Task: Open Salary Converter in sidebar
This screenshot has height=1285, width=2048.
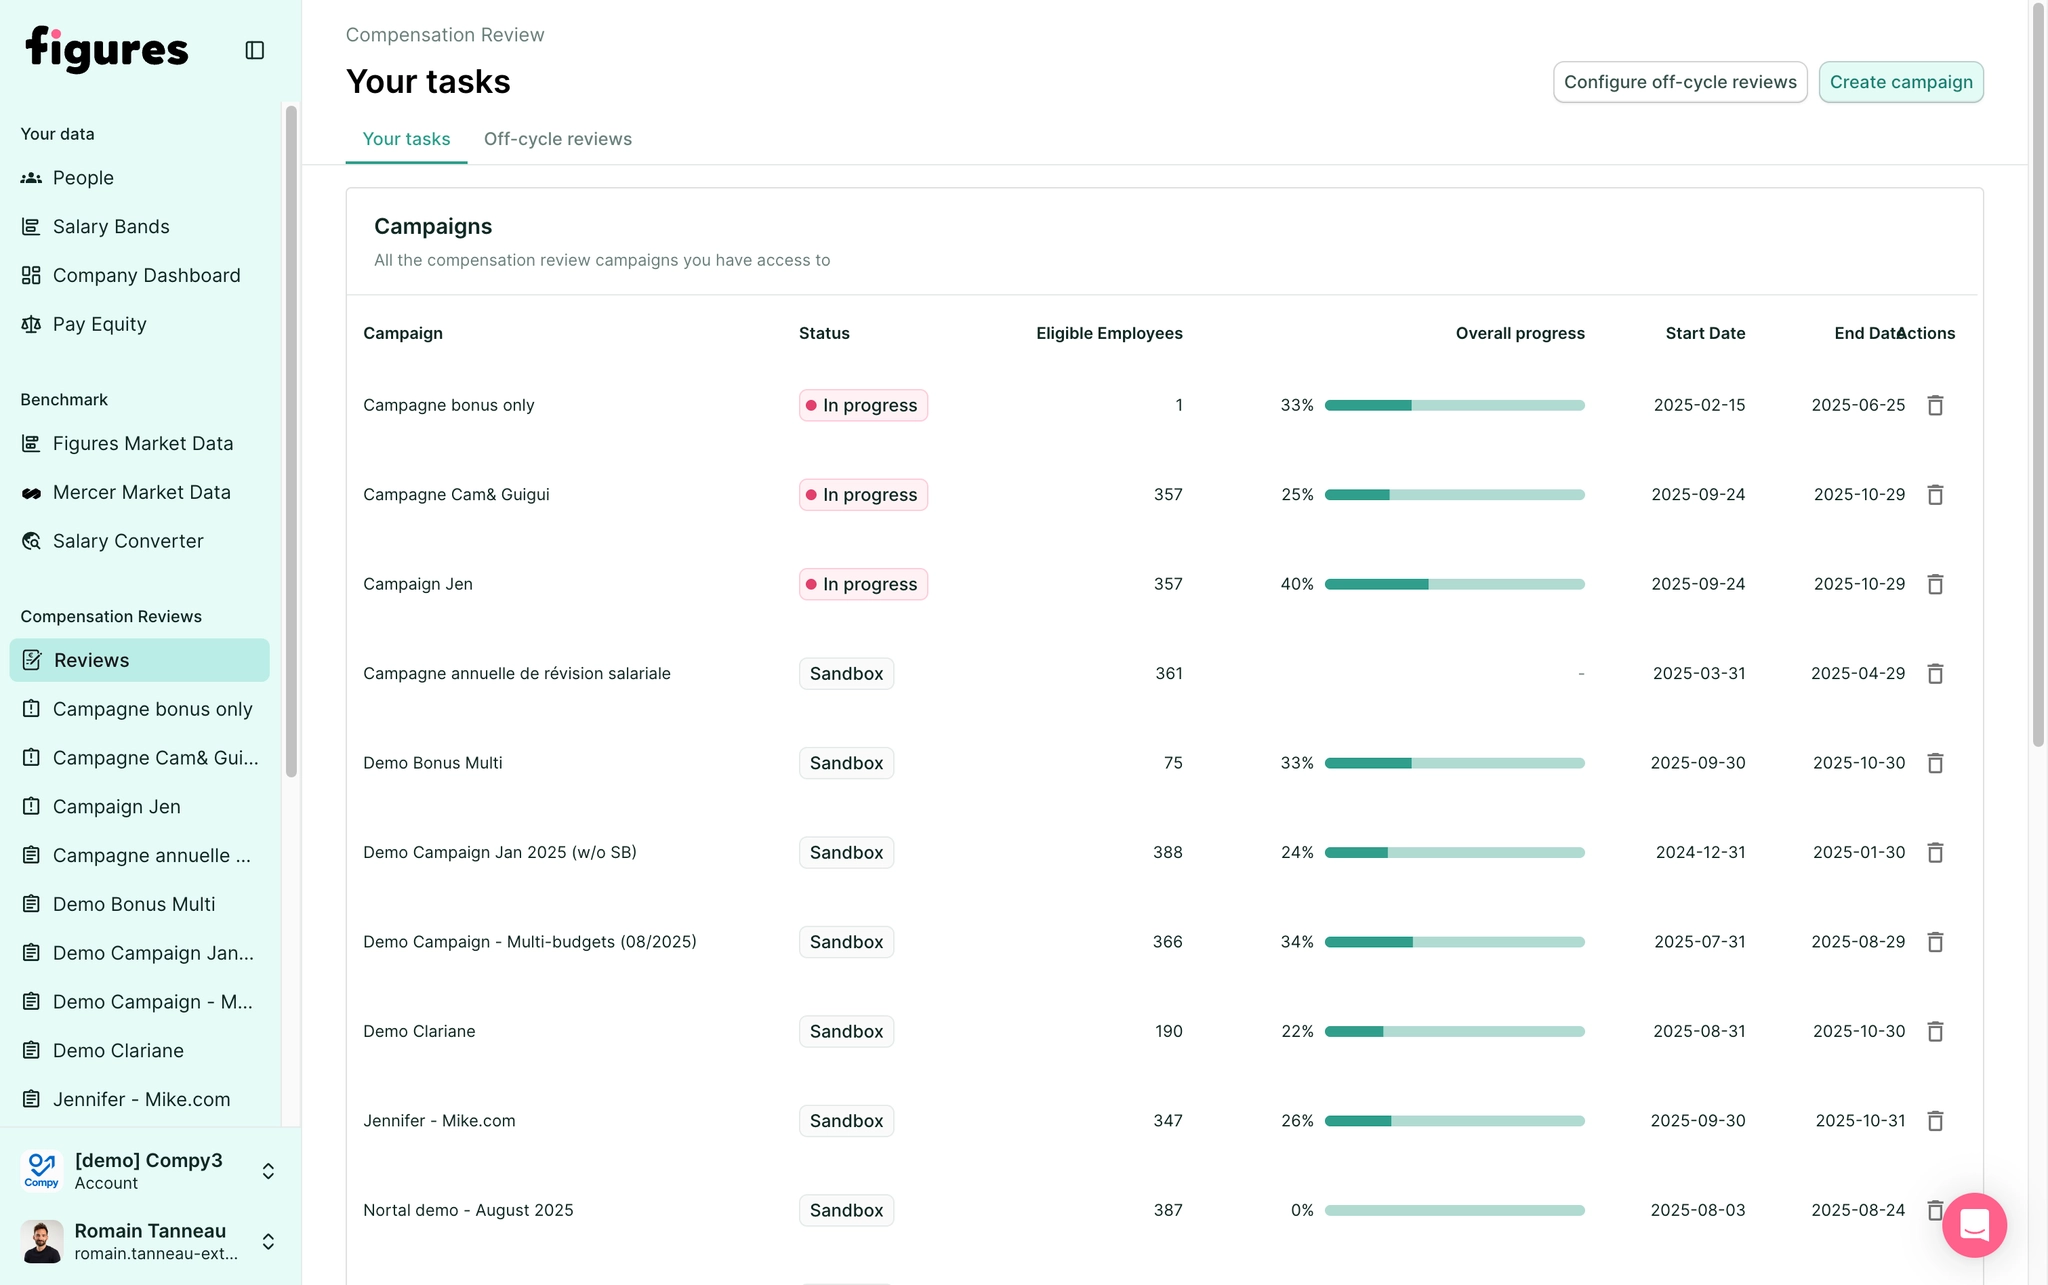Action: (x=127, y=541)
